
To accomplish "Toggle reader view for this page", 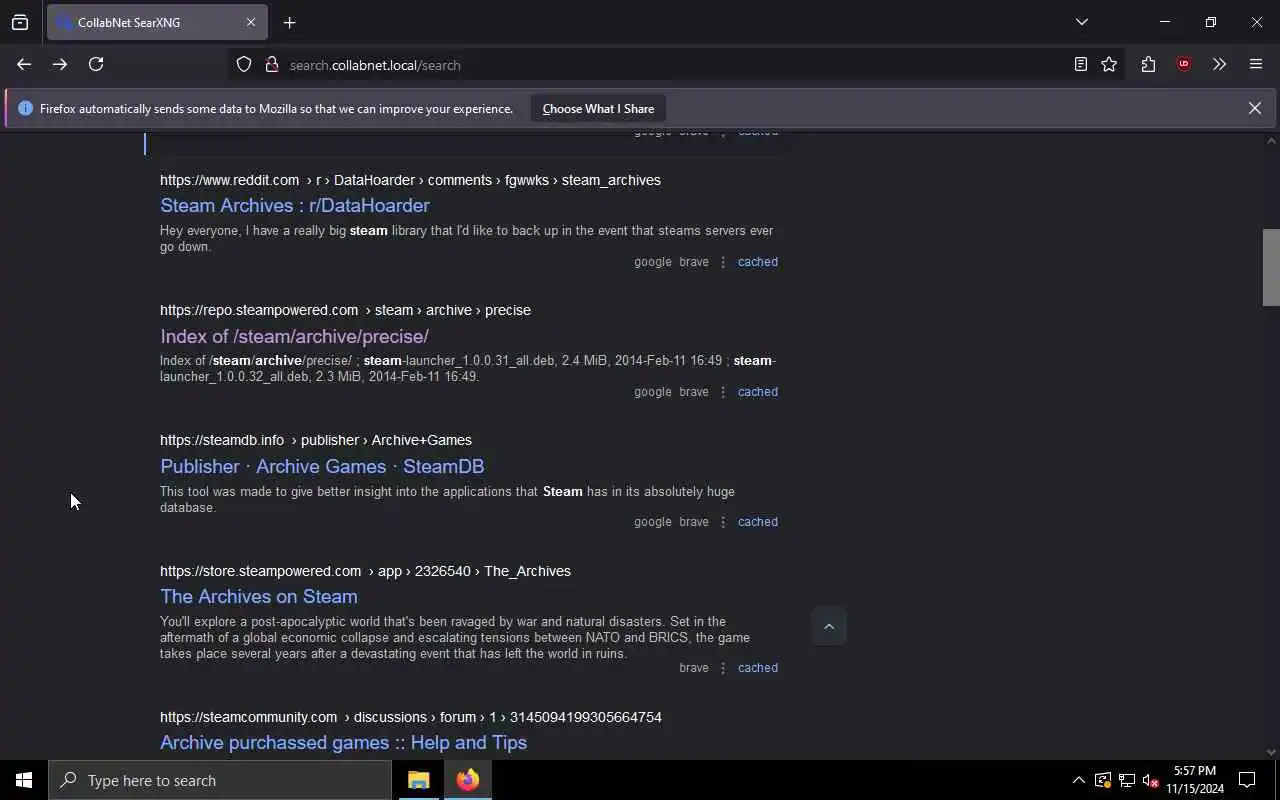I will click(x=1080, y=64).
